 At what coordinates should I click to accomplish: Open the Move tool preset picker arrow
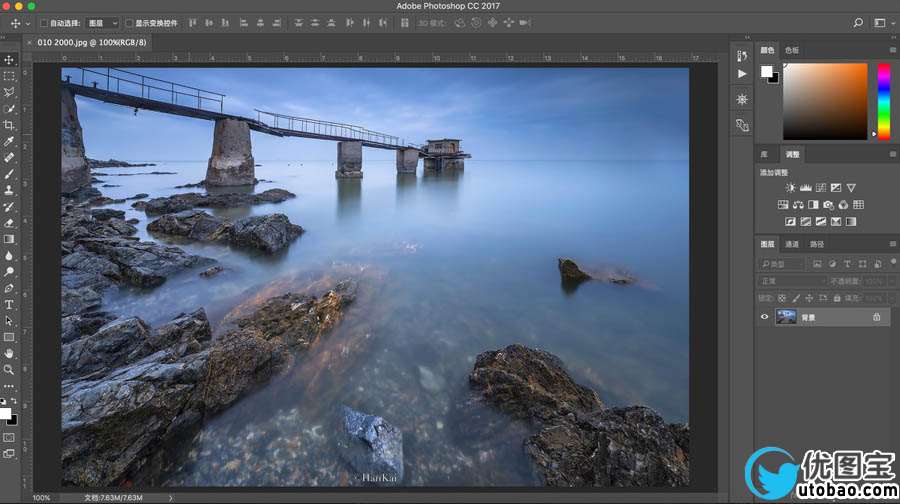[28, 24]
